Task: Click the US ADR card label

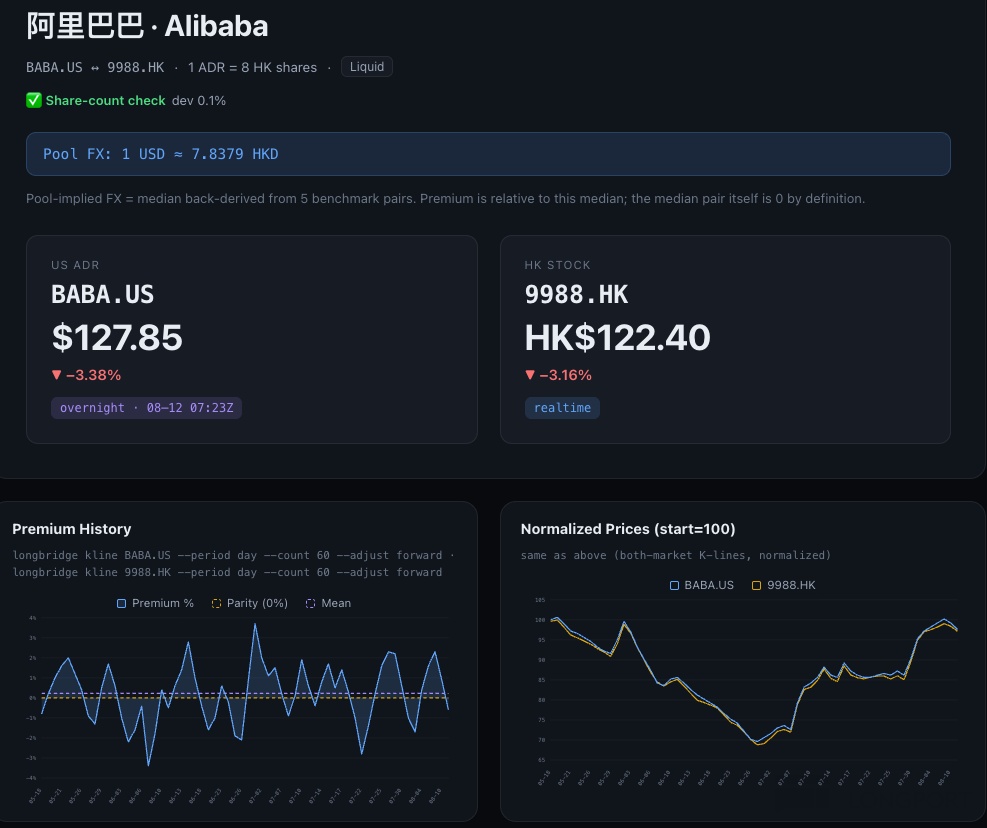Action: pyautogui.click(x=75, y=265)
